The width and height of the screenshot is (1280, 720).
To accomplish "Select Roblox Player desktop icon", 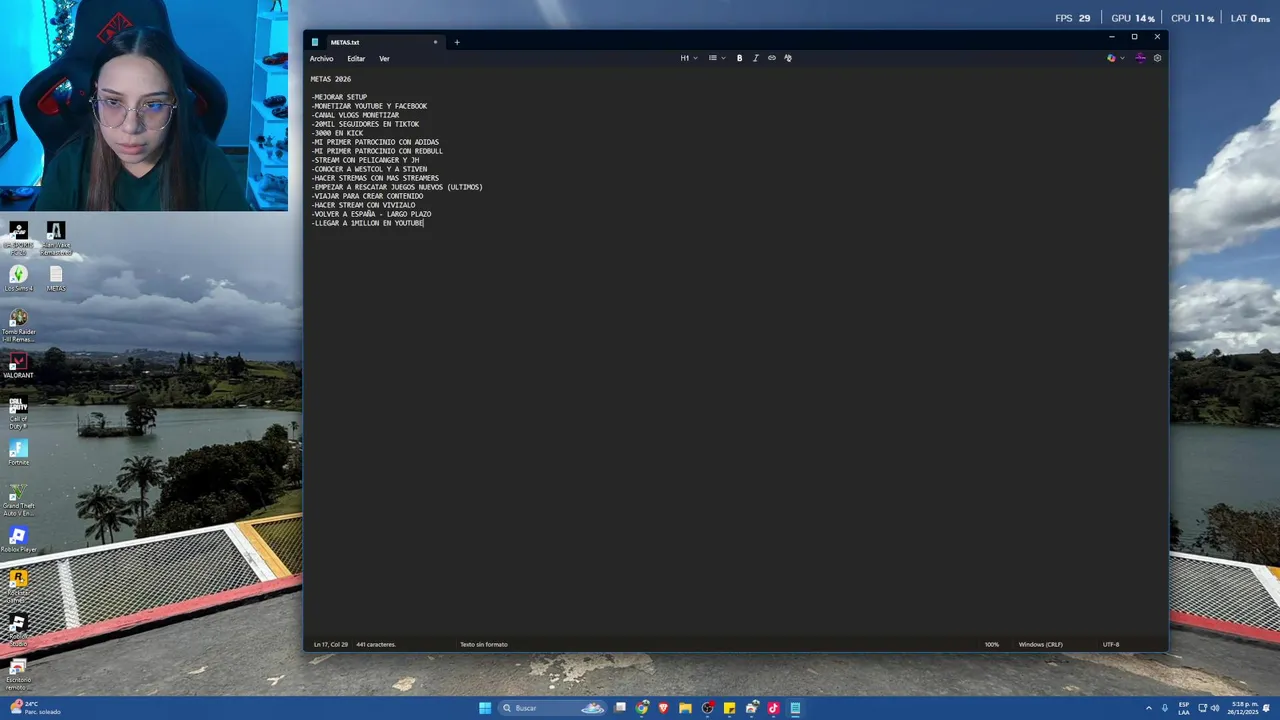I will click(18, 540).
